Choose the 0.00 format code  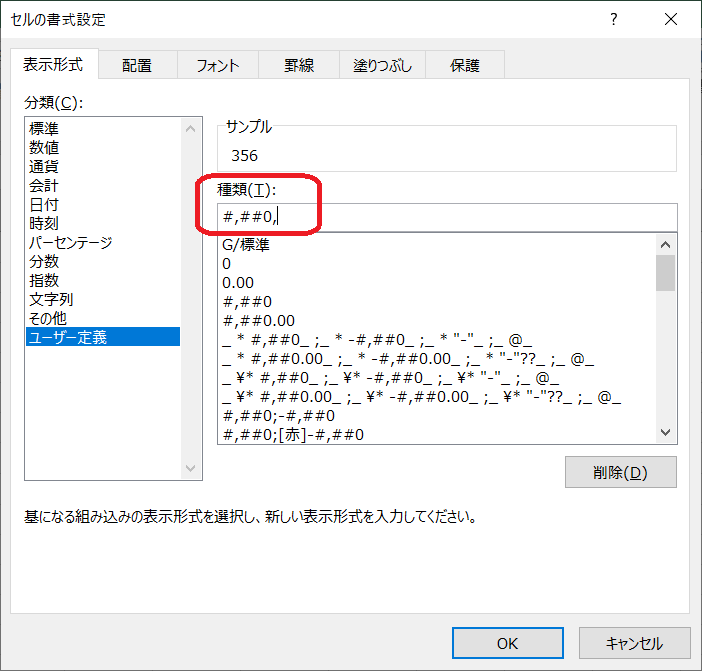point(238,283)
